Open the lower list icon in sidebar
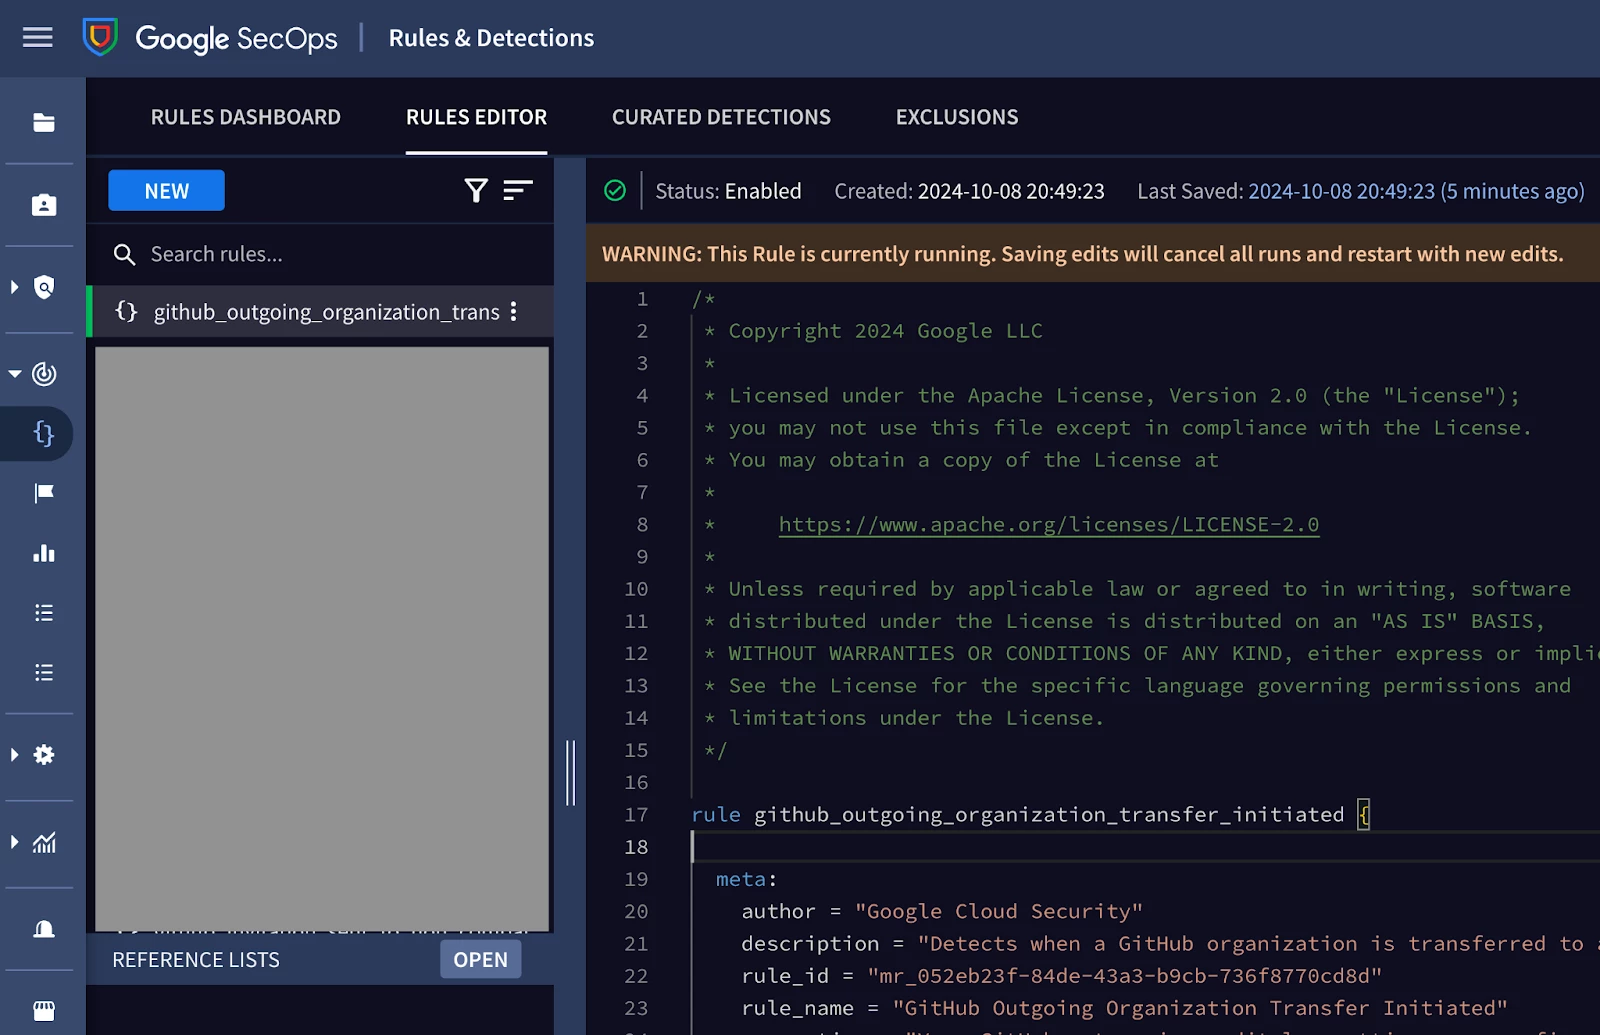The height and width of the screenshot is (1035, 1600). tap(44, 673)
